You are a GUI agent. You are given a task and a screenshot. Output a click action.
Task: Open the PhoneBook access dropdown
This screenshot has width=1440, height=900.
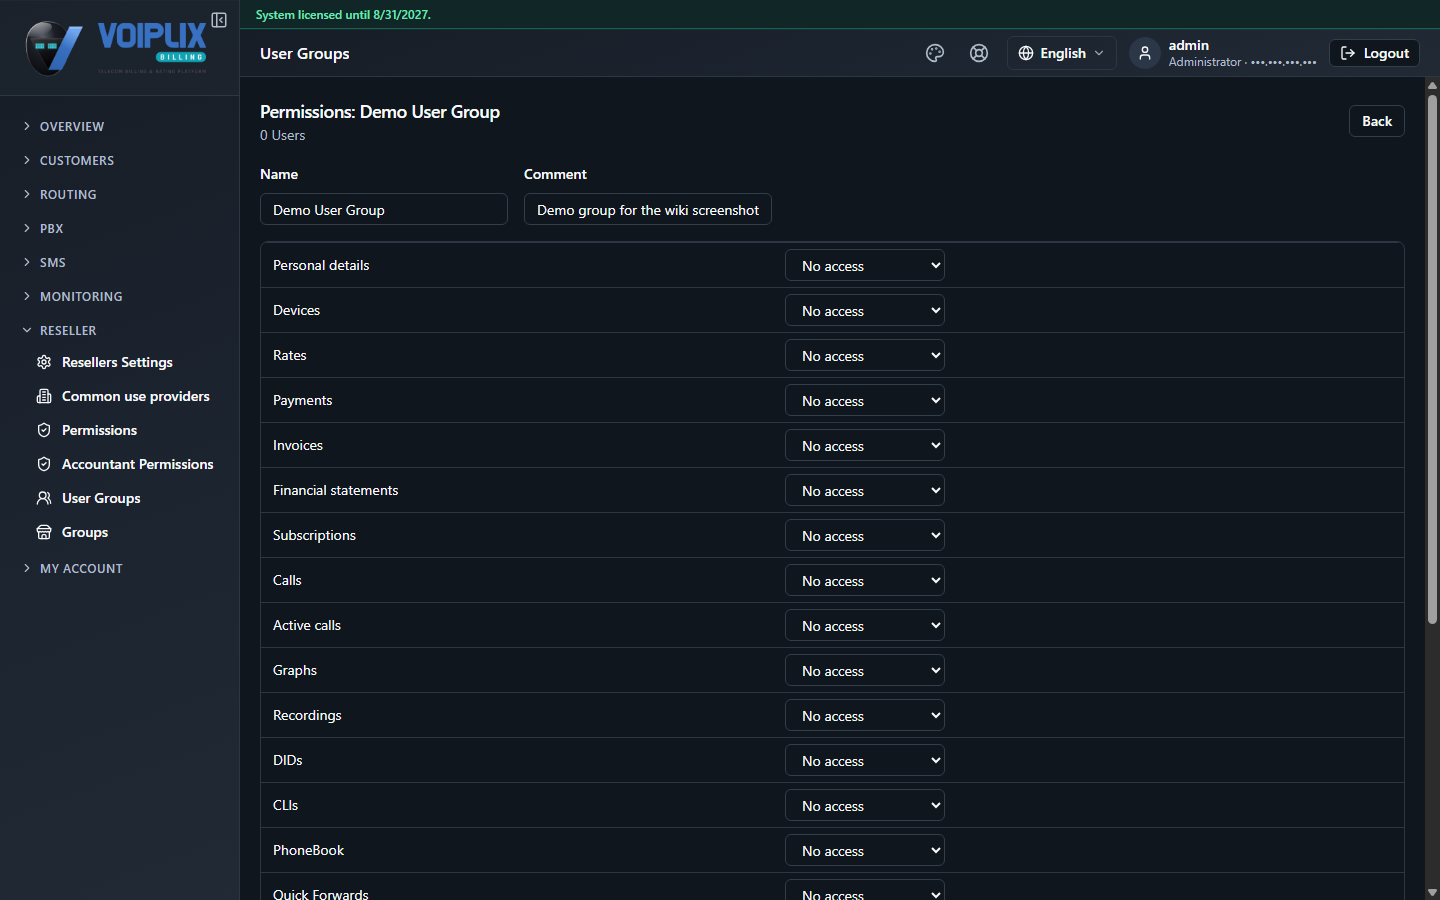[865, 850]
